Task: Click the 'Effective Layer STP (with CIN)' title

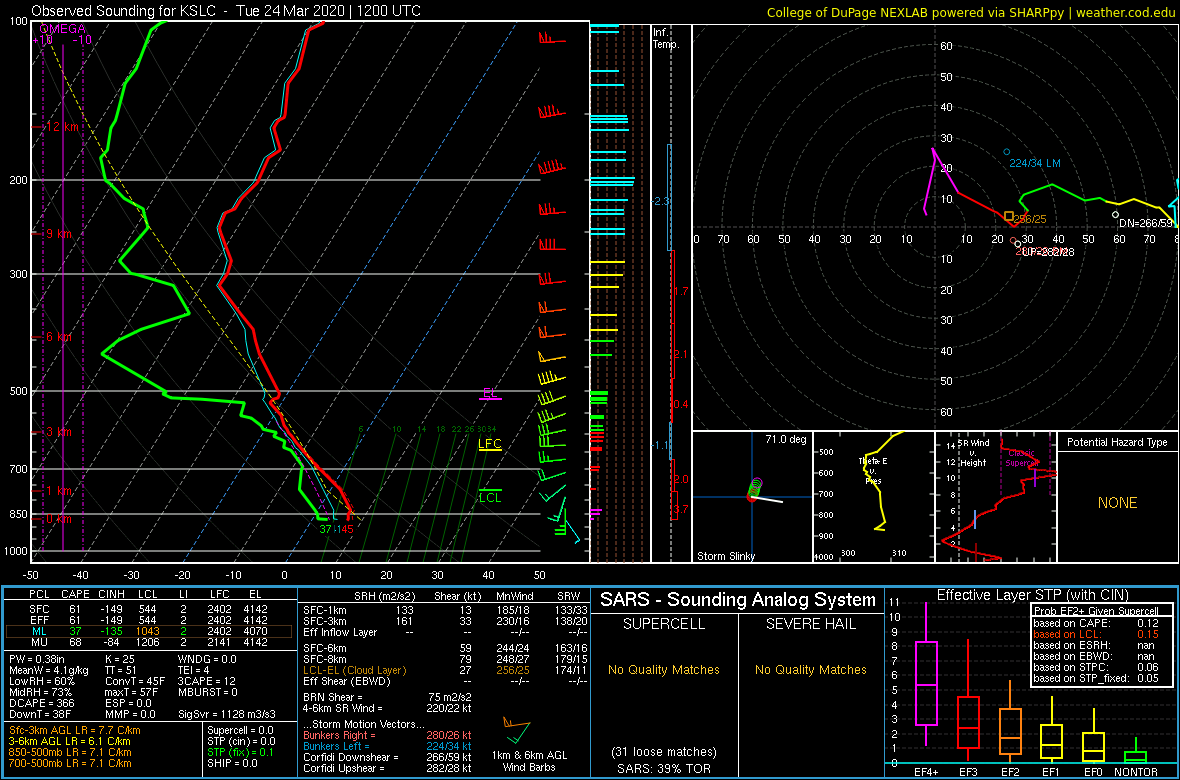Action: 1031,596
